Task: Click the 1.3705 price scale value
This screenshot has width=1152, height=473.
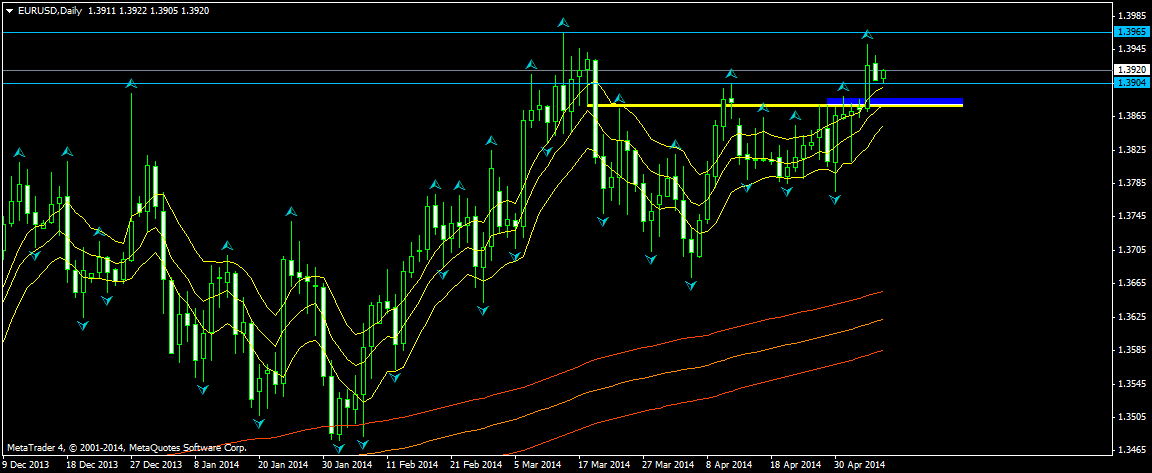Action: point(1131,250)
